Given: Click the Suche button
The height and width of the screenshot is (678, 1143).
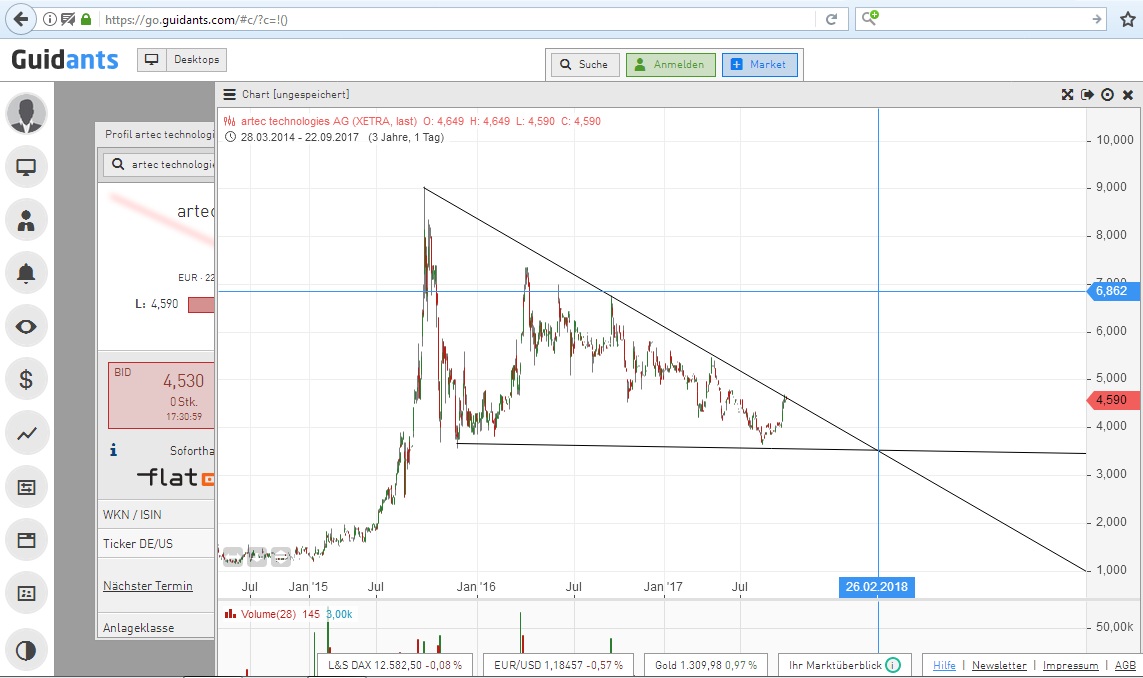Looking at the screenshot, I should pos(585,65).
